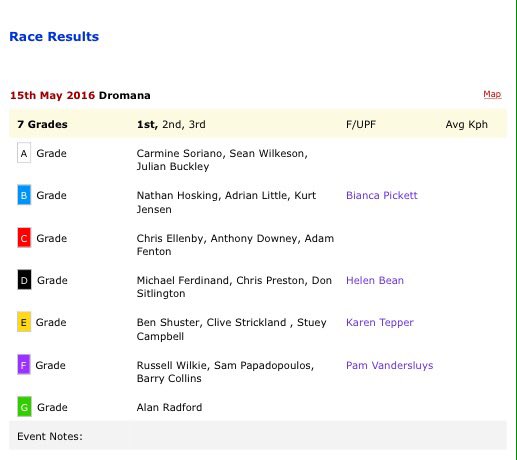Click the F/UPF column header
The width and height of the screenshot is (517, 460).
(x=361, y=124)
